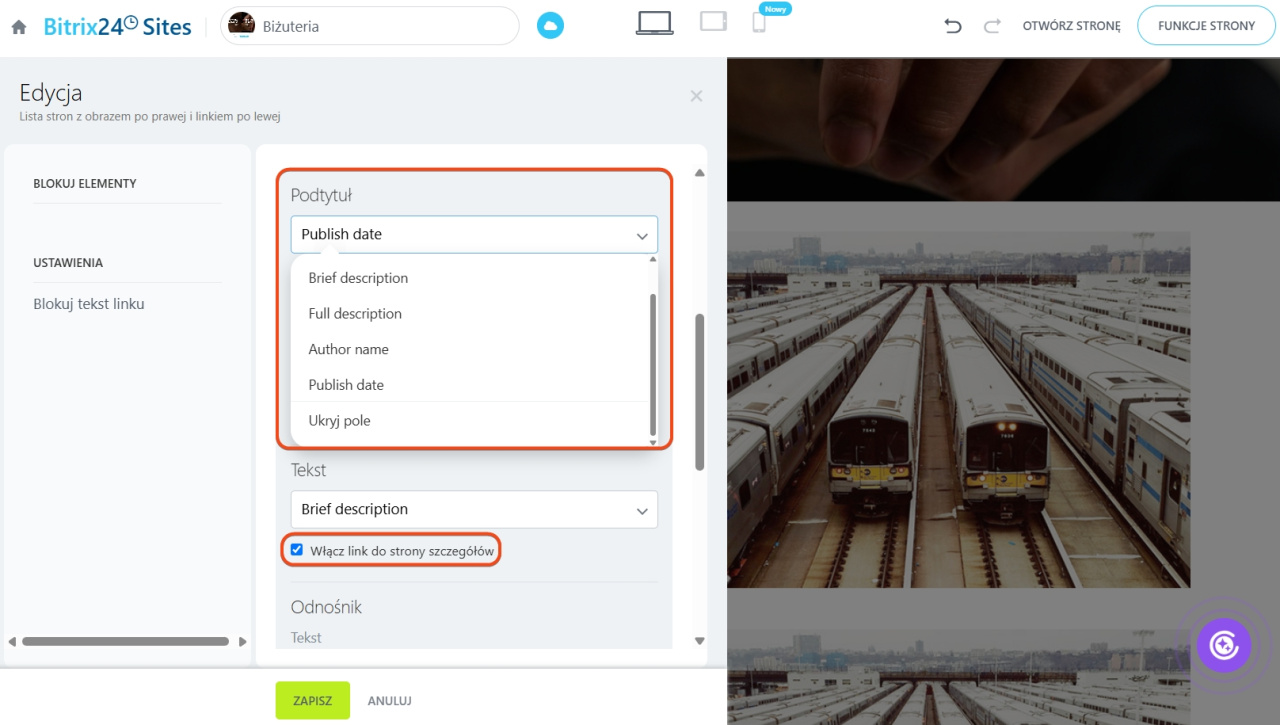Image resolution: width=1280 pixels, height=725 pixels.
Task: Click the Odnośnik section heading
Action: (326, 607)
